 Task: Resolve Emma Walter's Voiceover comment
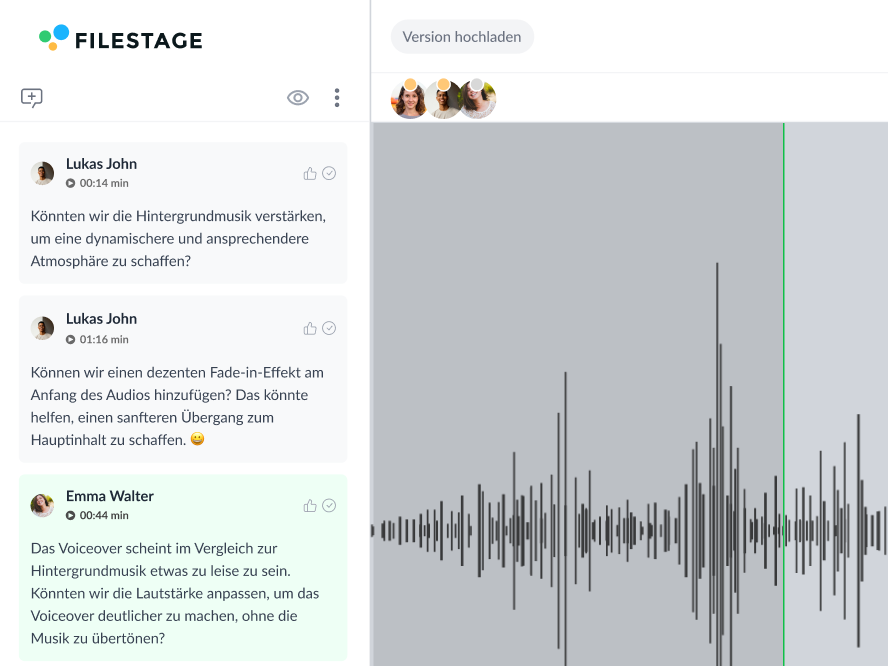pyautogui.click(x=329, y=505)
